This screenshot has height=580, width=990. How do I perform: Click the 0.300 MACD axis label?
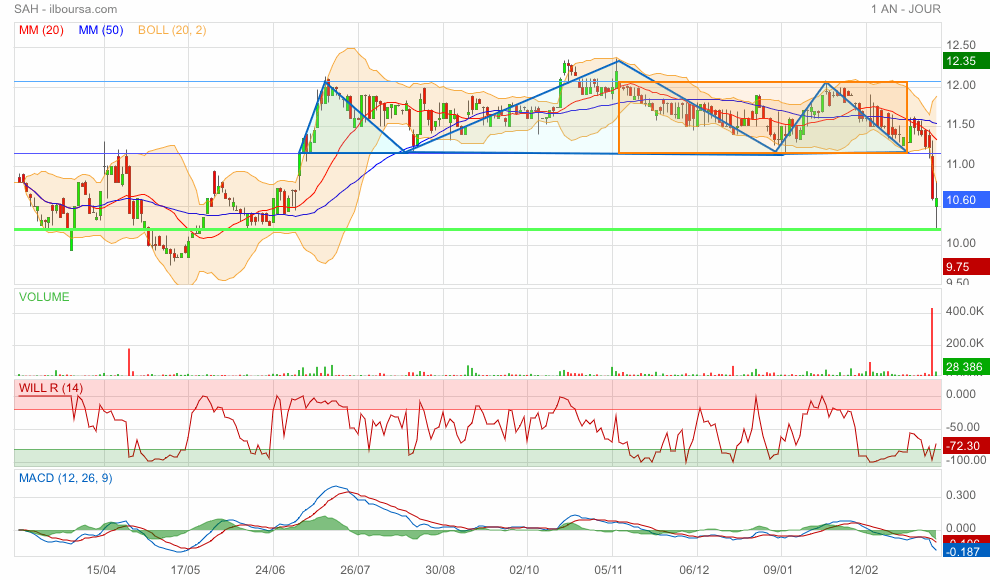point(961,495)
